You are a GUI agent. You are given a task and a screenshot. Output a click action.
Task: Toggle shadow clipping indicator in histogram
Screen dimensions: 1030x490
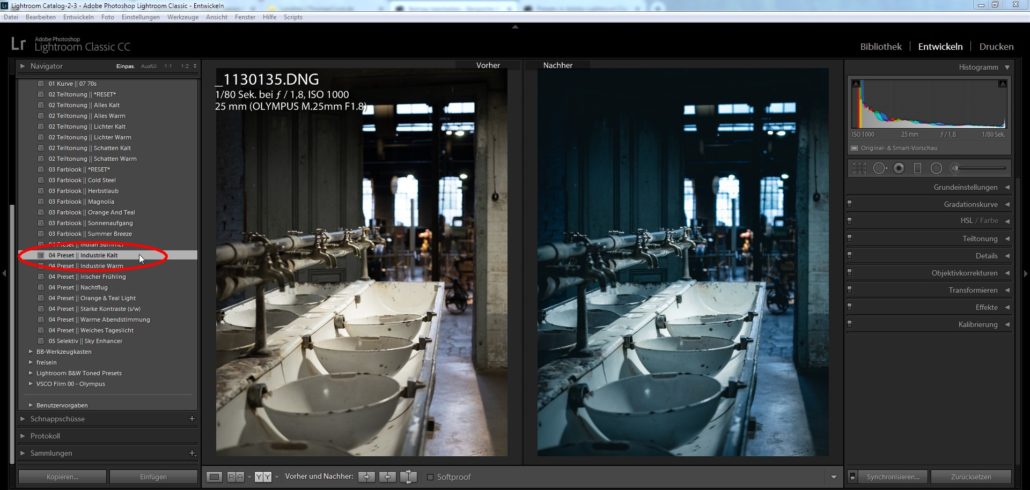(855, 83)
